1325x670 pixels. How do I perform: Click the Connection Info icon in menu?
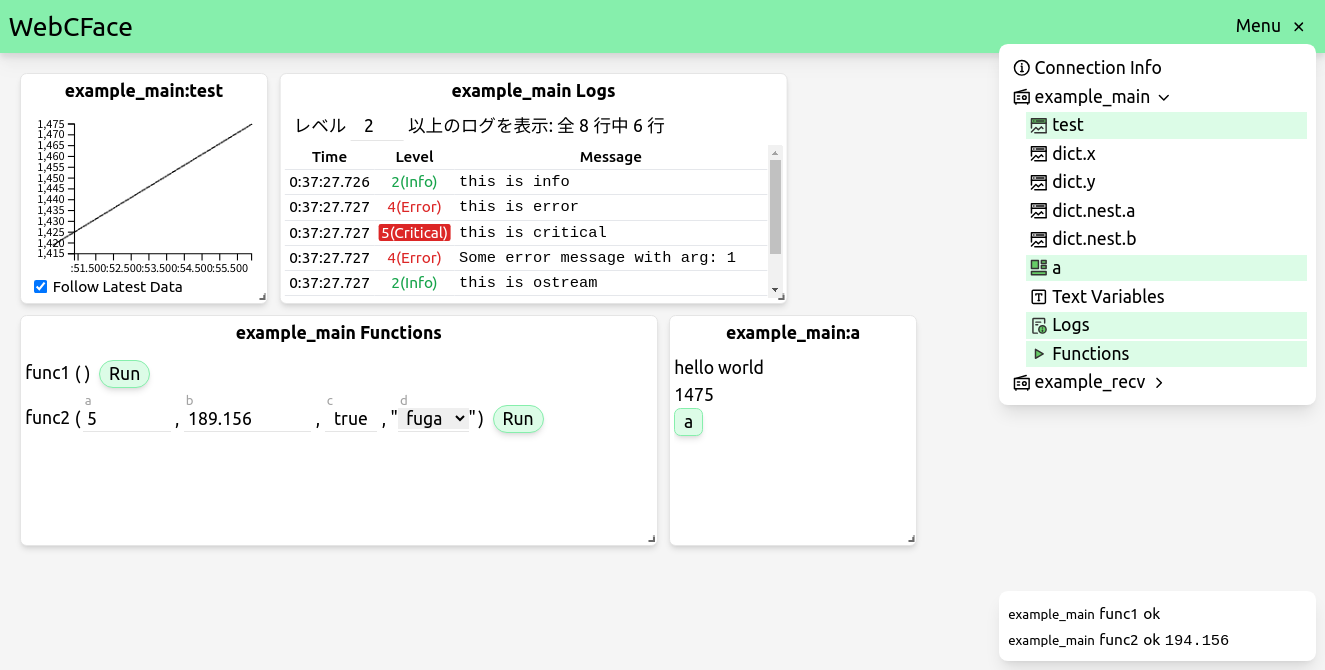click(1021, 68)
